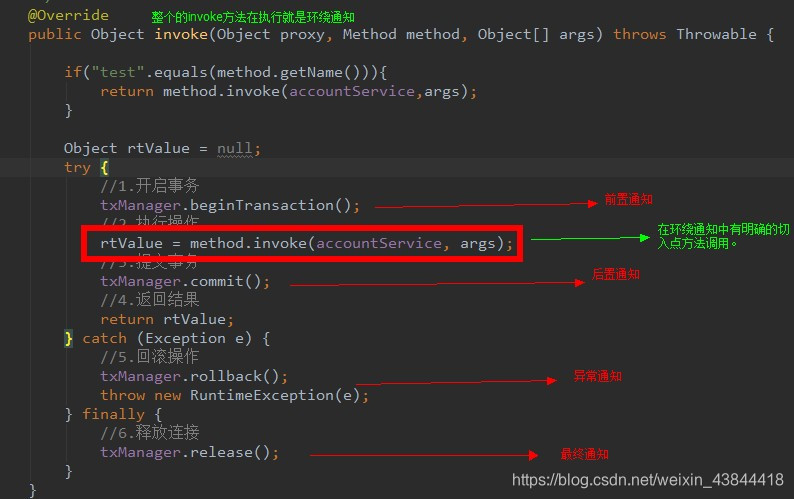
Task: Click the green 在环绕通知中 annotation text
Action: [723, 236]
